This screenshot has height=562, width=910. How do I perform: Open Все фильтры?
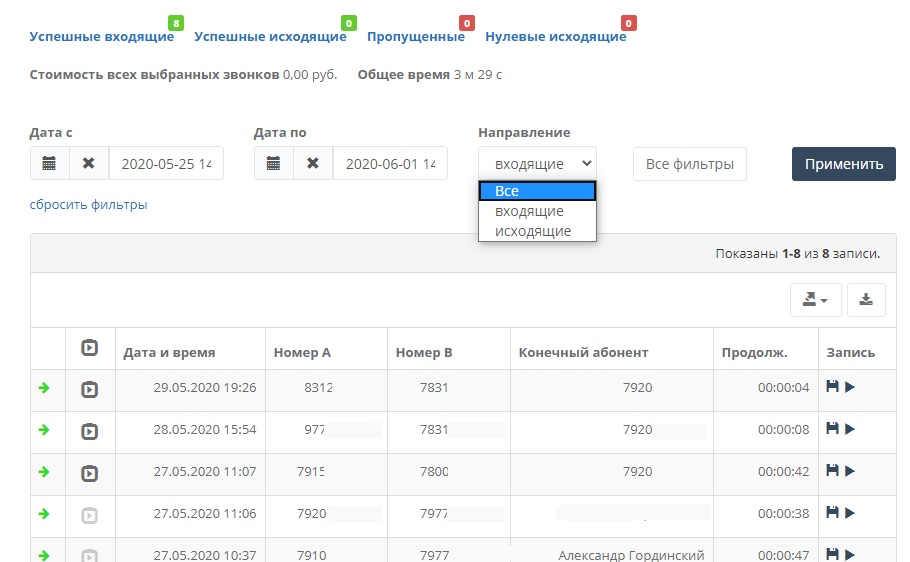click(x=689, y=164)
